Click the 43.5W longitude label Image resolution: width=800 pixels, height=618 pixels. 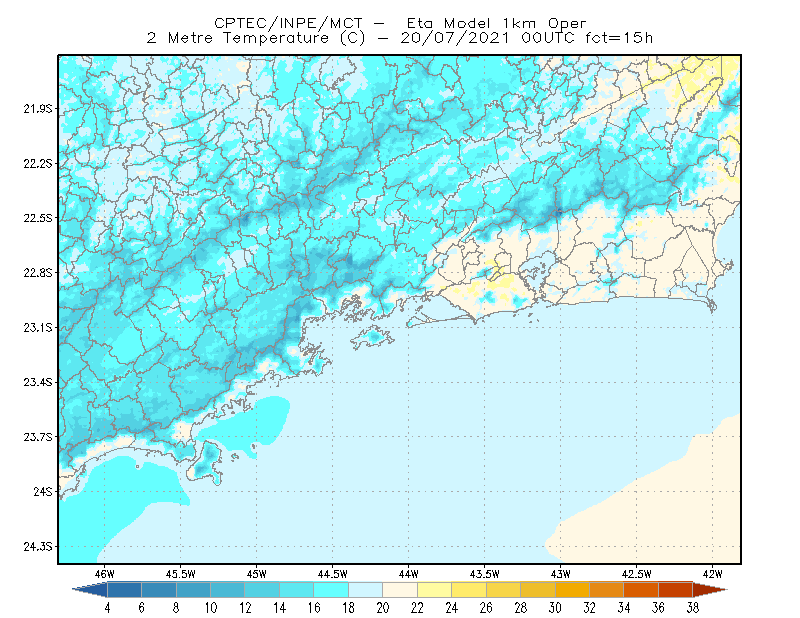(x=485, y=574)
